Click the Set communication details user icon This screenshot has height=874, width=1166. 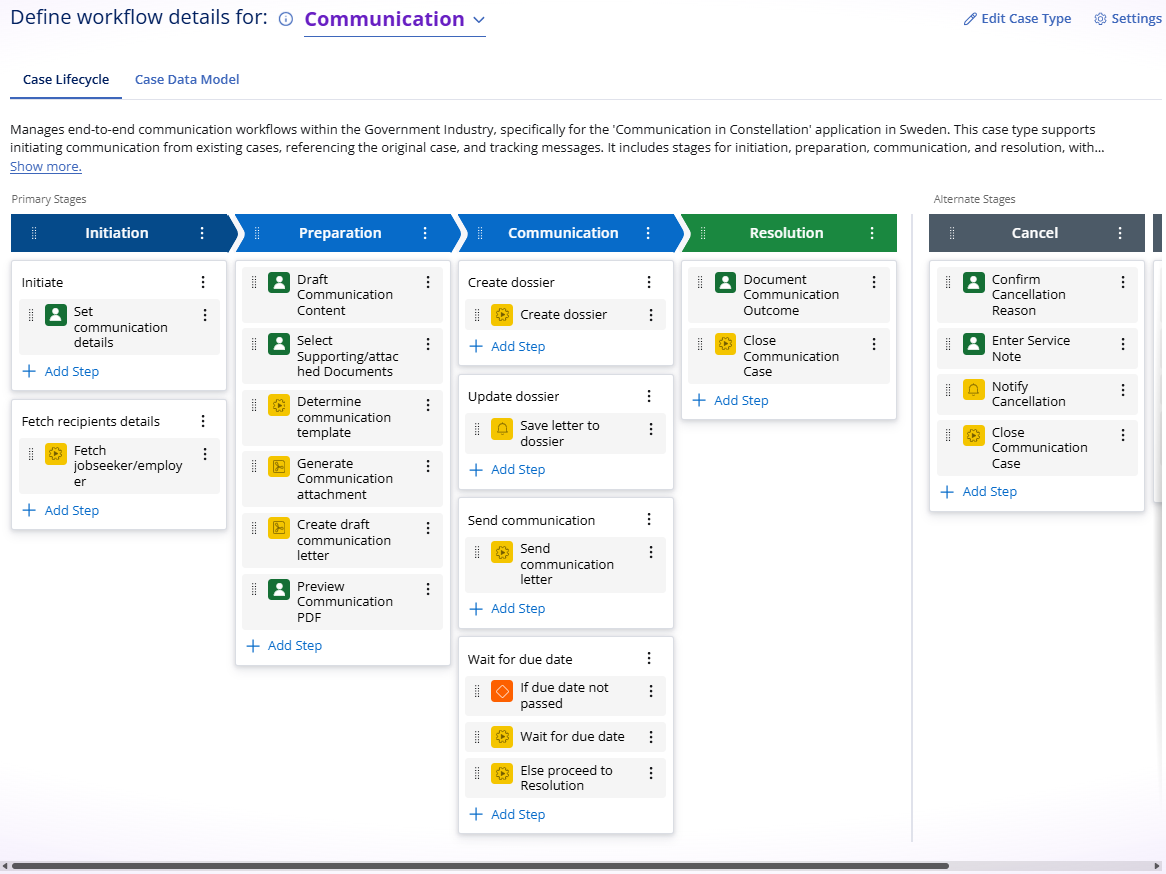coord(56,315)
